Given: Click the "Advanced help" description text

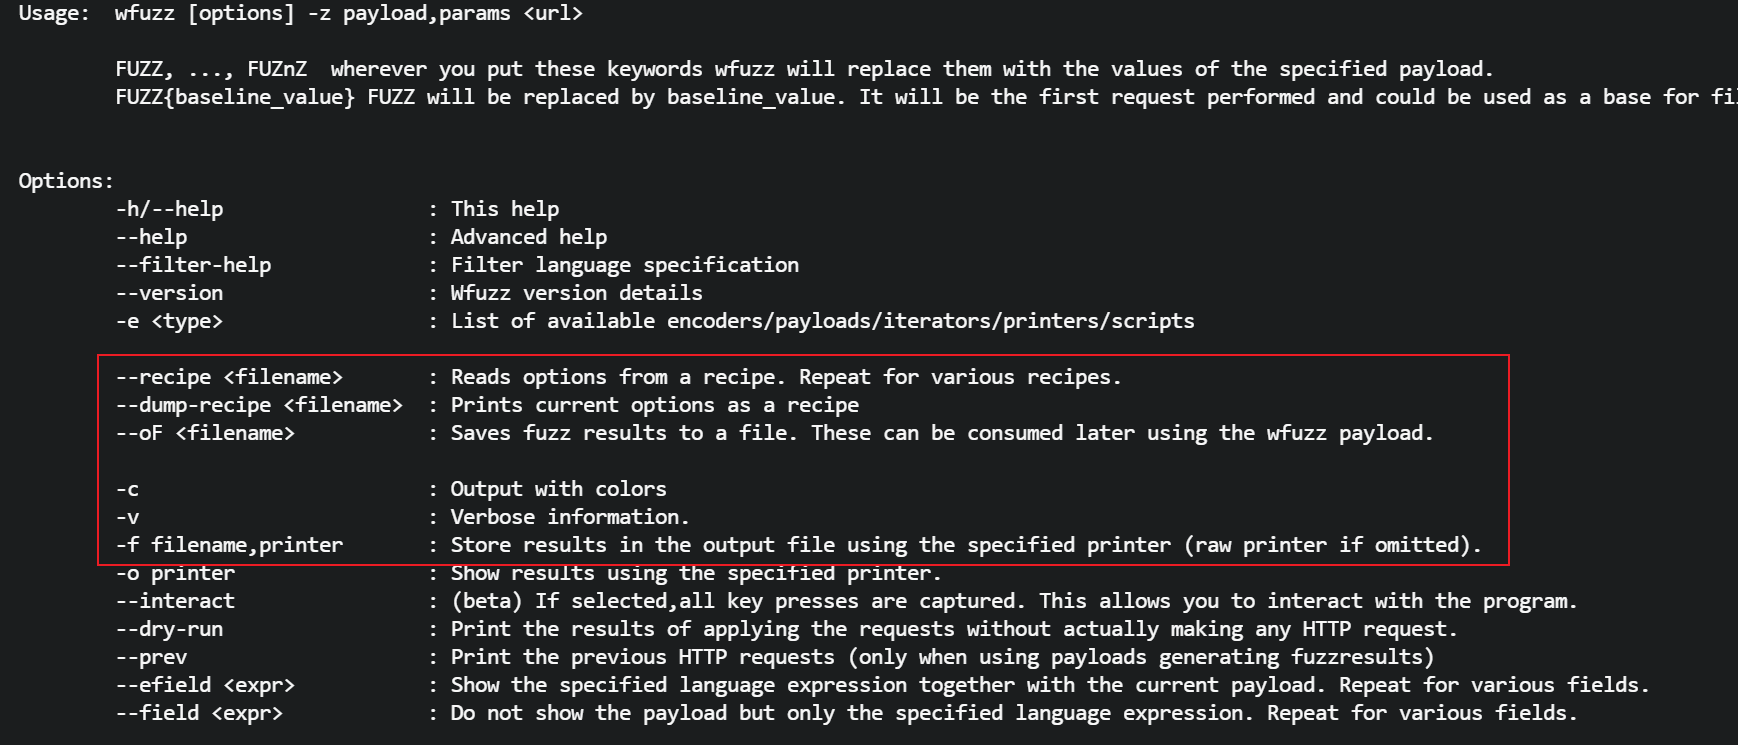Looking at the screenshot, I should coord(529,237).
